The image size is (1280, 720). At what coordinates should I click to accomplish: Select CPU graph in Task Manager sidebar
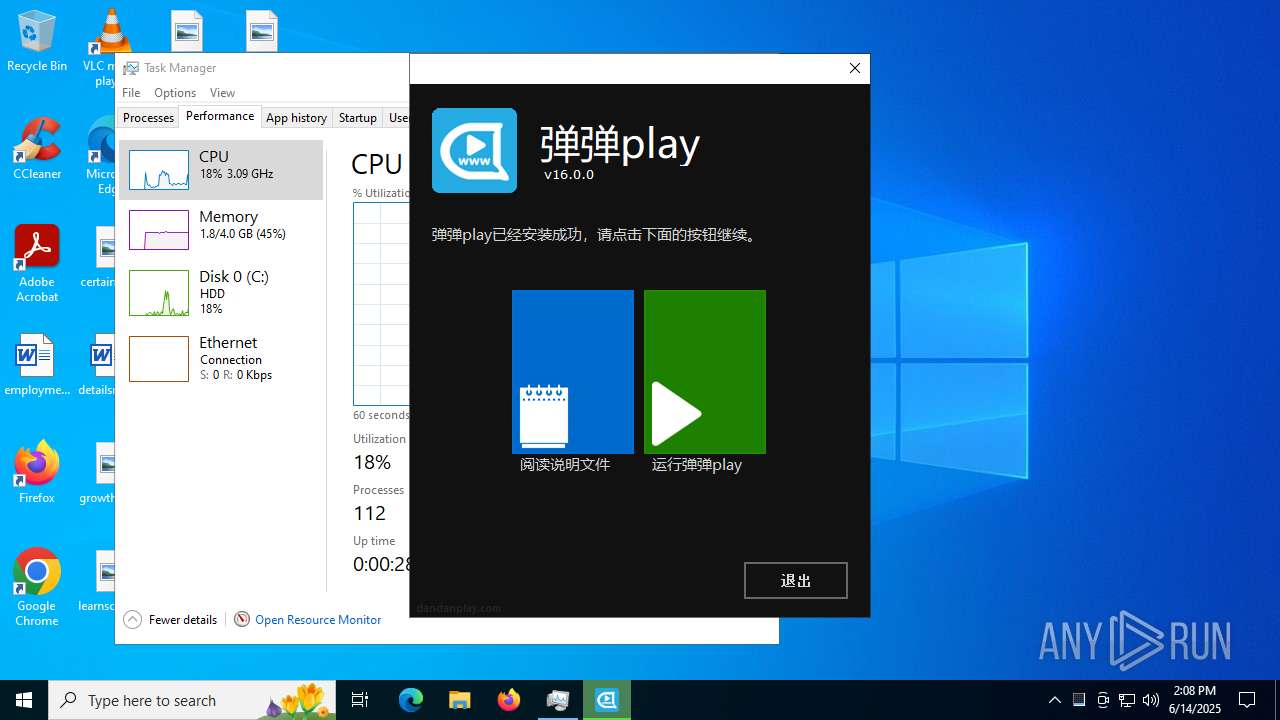[x=221, y=170]
